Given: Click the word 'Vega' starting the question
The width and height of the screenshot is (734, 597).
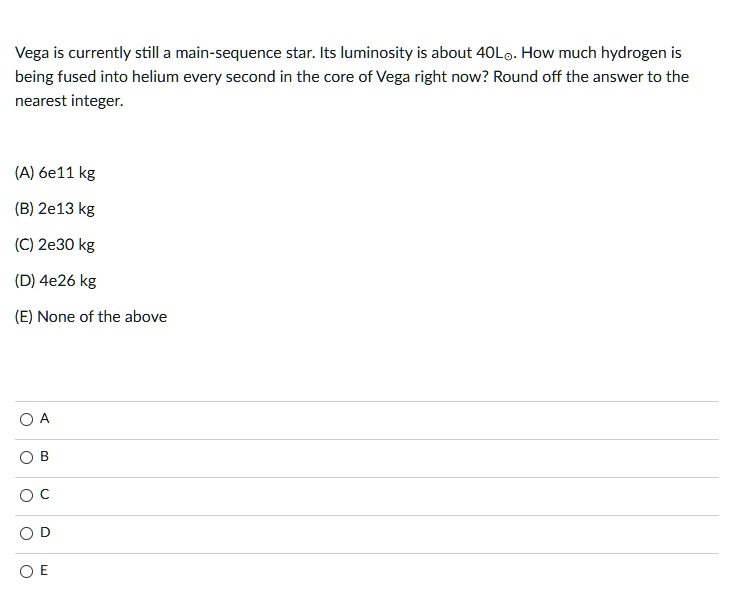Looking at the screenshot, I should point(33,51).
